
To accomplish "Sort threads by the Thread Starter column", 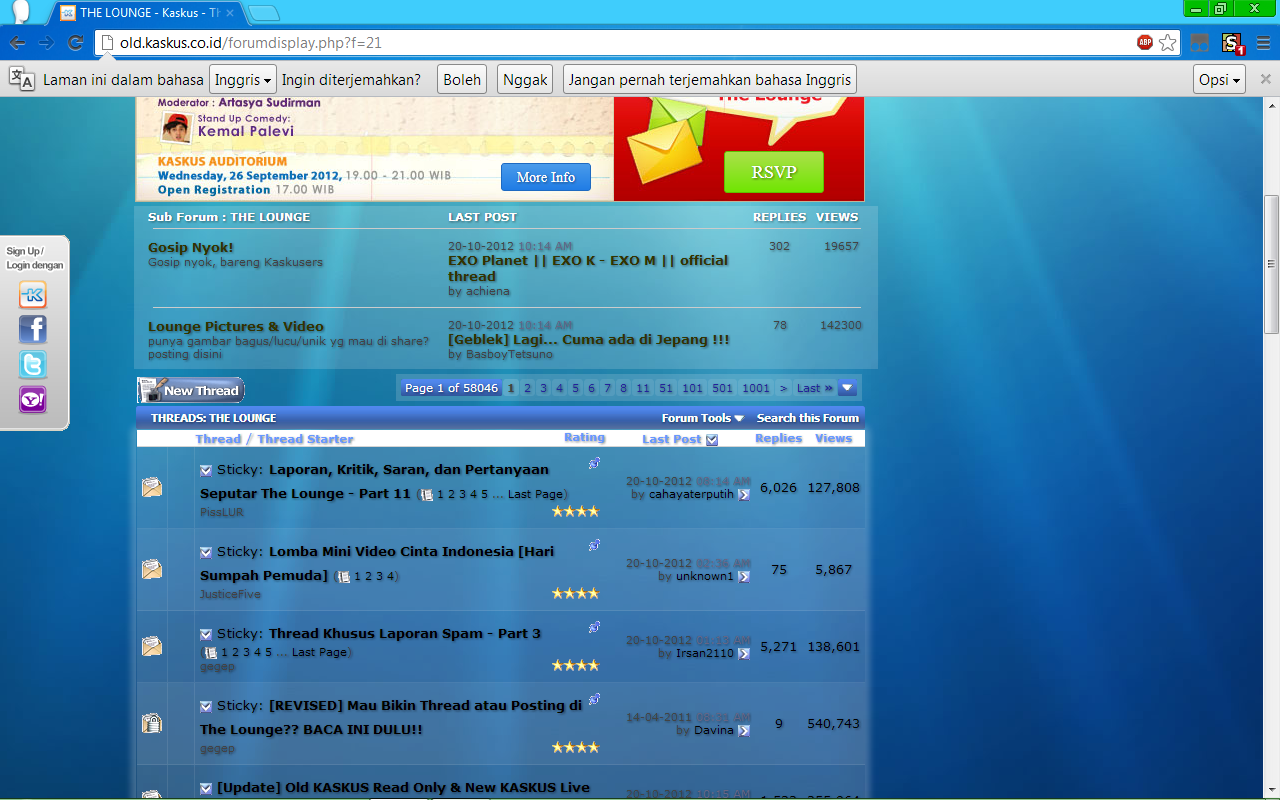I will 305,439.
